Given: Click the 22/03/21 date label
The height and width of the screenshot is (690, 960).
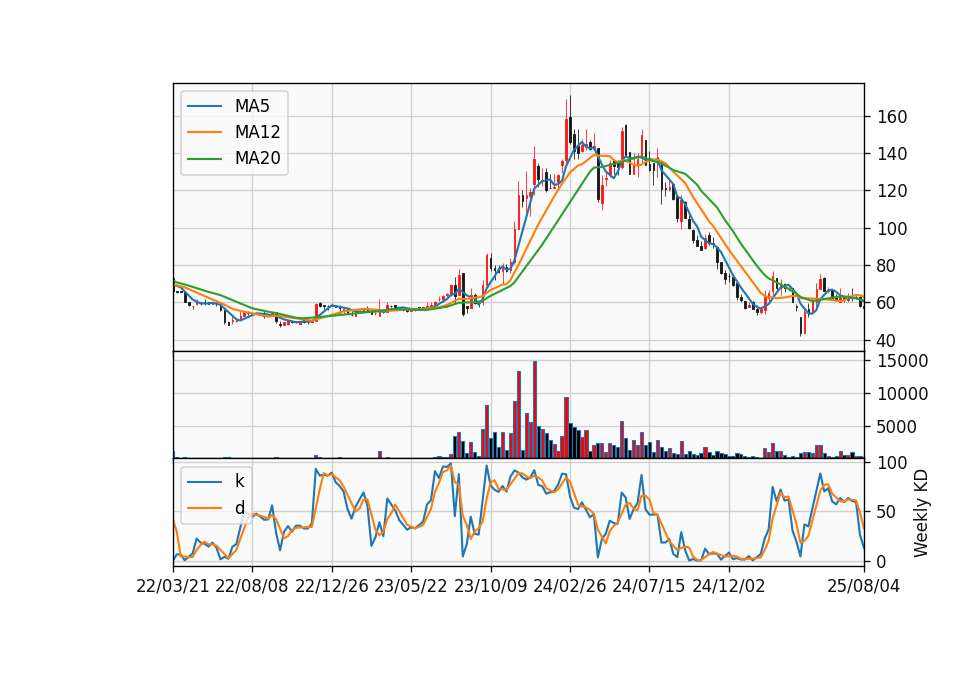Looking at the screenshot, I should [173, 587].
